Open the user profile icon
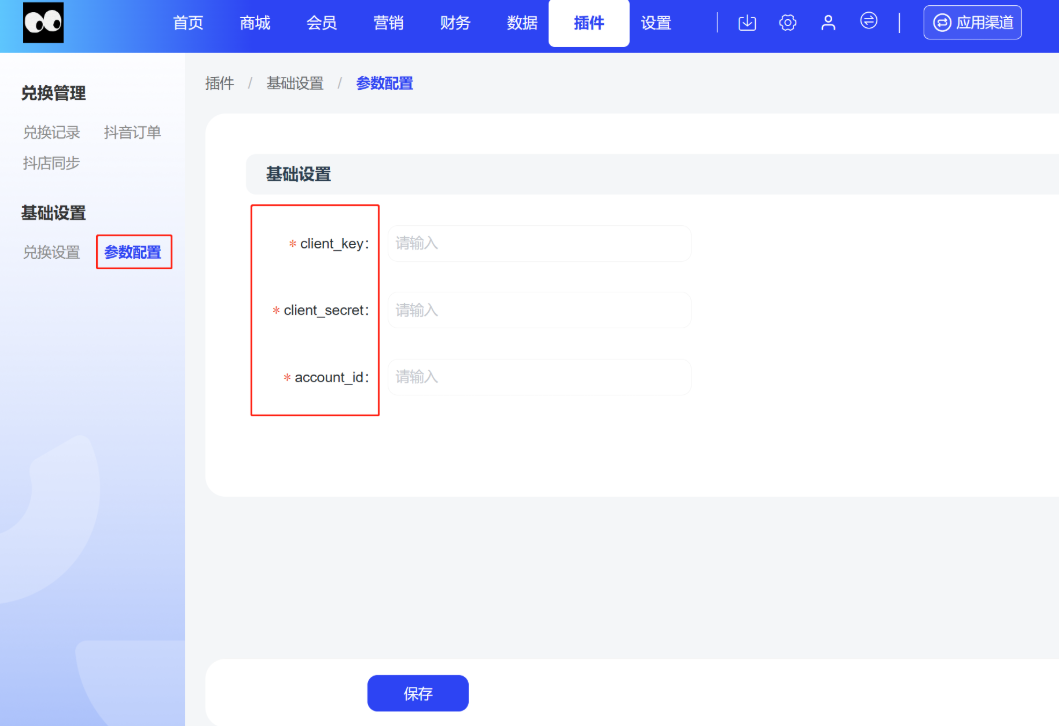Image resolution: width=1059 pixels, height=726 pixels. click(828, 23)
